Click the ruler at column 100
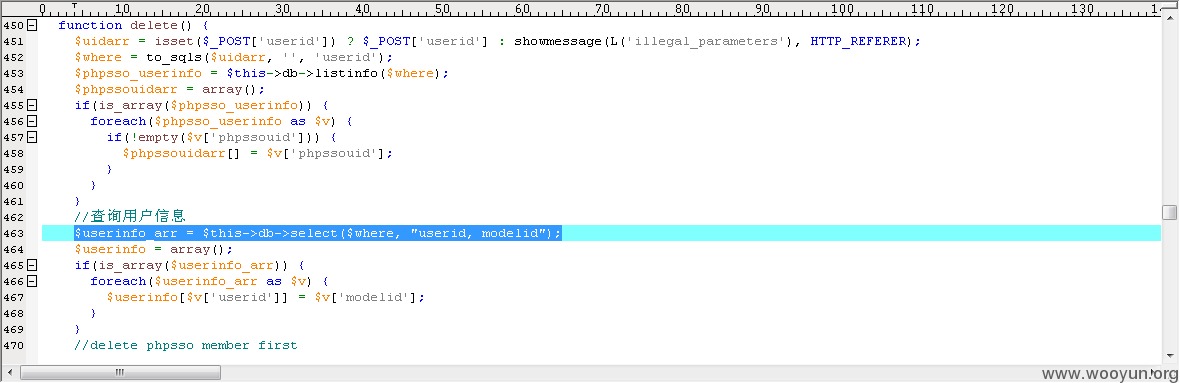 coord(842,9)
